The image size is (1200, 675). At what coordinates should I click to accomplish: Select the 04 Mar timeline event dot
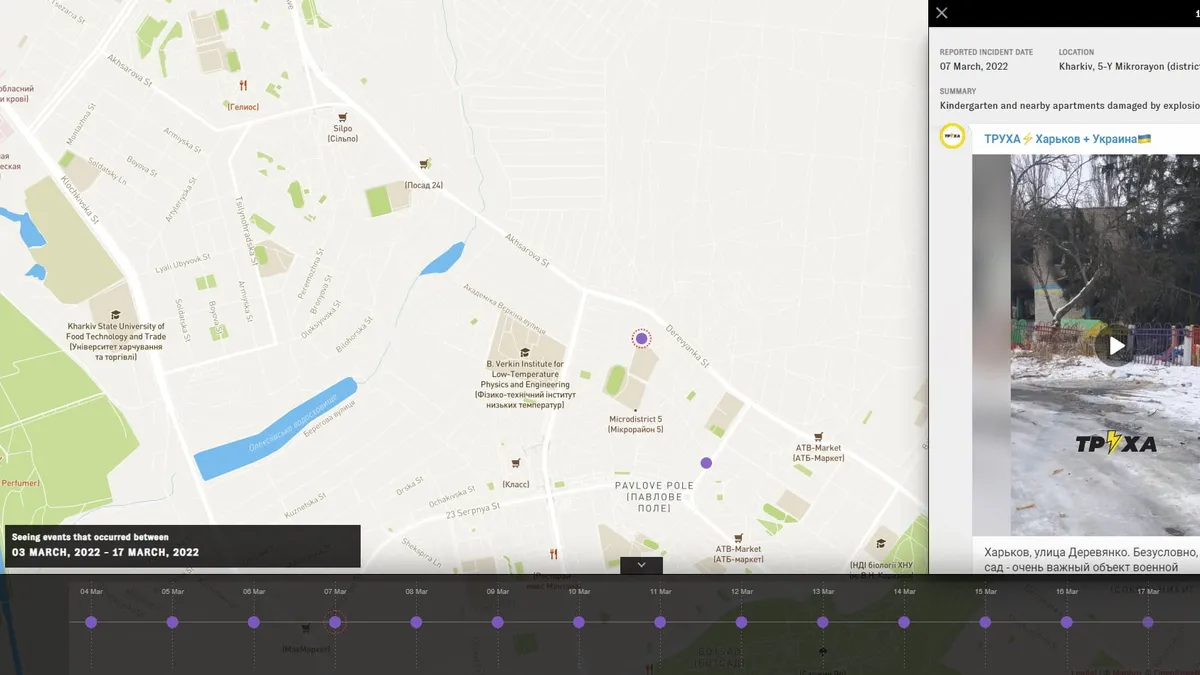click(x=91, y=622)
